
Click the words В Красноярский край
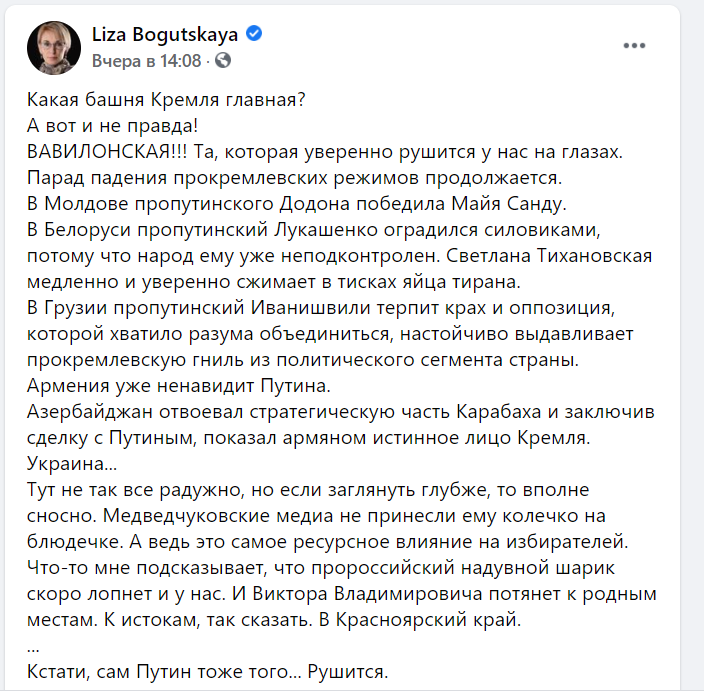click(420, 620)
